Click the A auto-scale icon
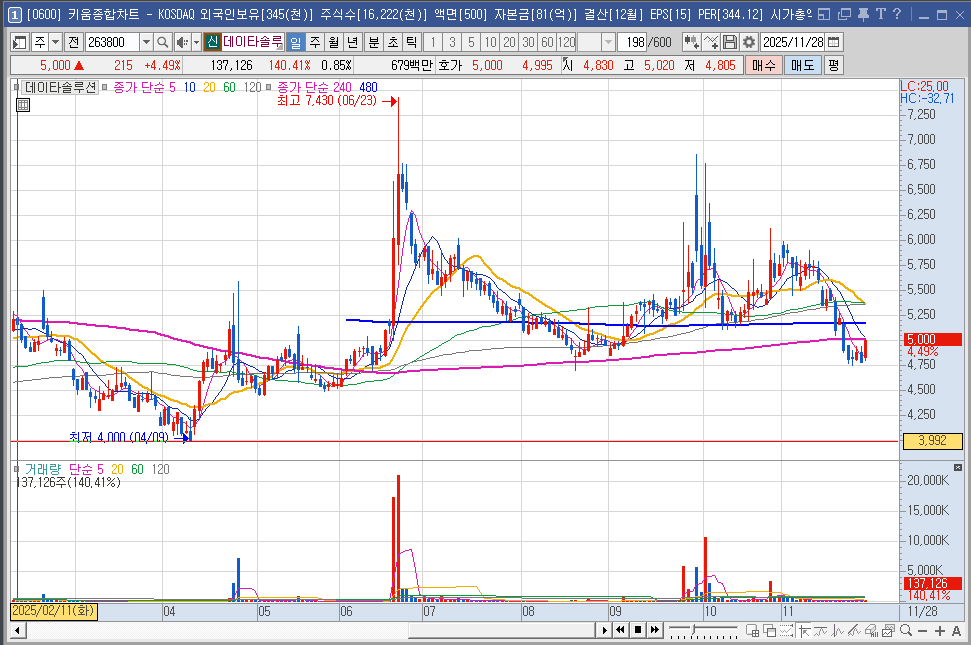Screen dimensions: 971x645 956,631
